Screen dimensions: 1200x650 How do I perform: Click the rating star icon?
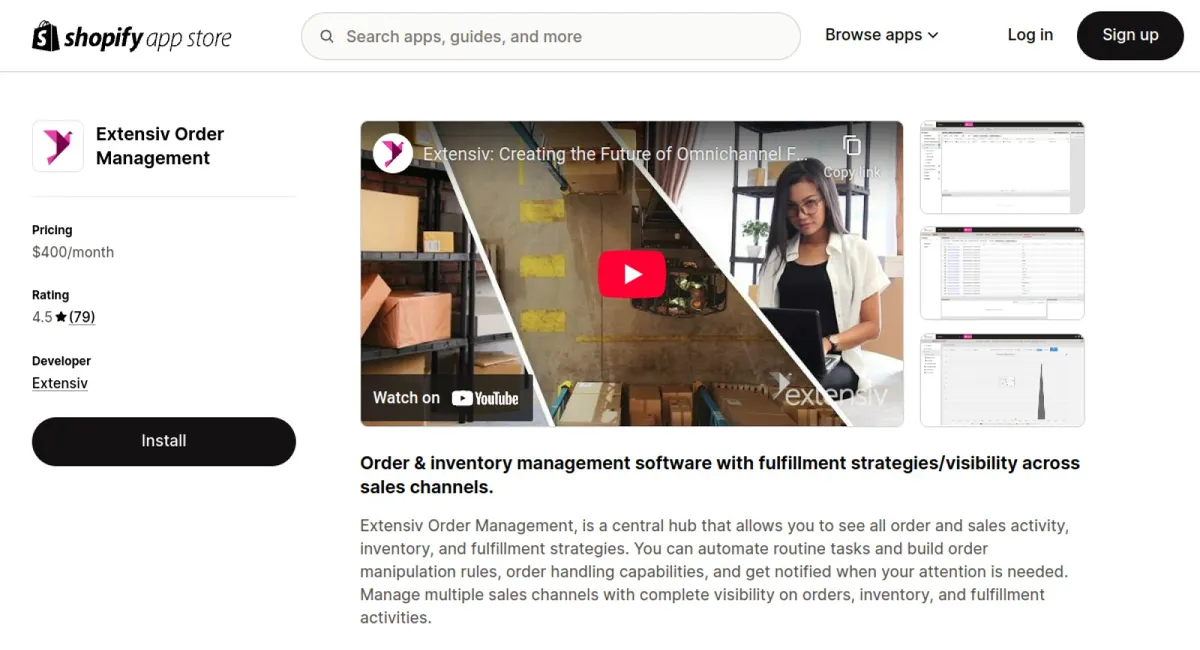(x=61, y=317)
